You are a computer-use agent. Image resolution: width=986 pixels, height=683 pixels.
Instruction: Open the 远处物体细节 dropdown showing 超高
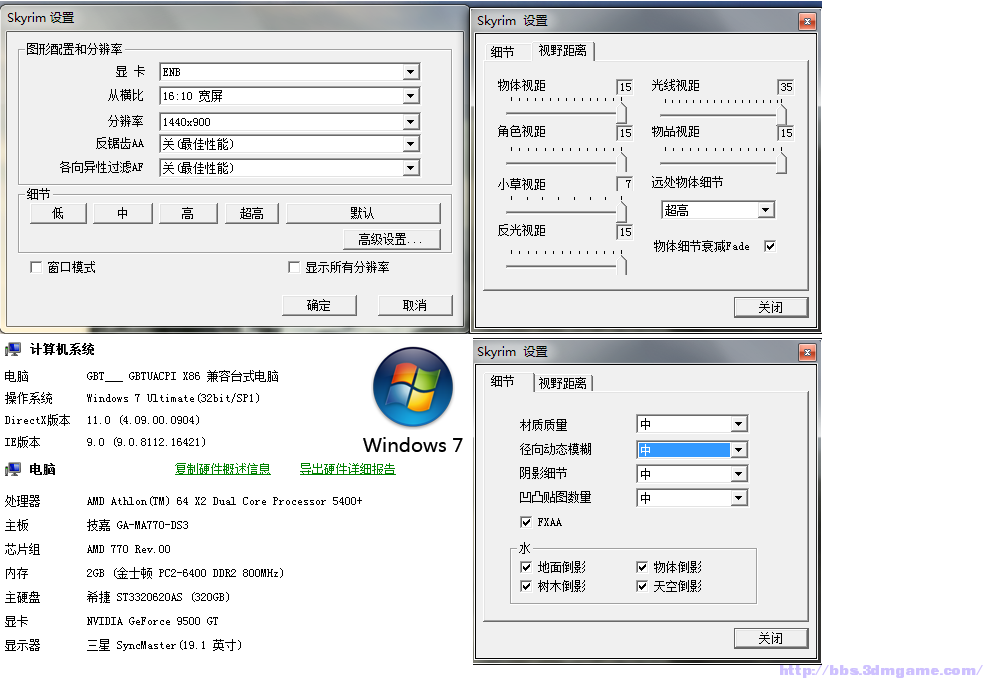[718, 210]
